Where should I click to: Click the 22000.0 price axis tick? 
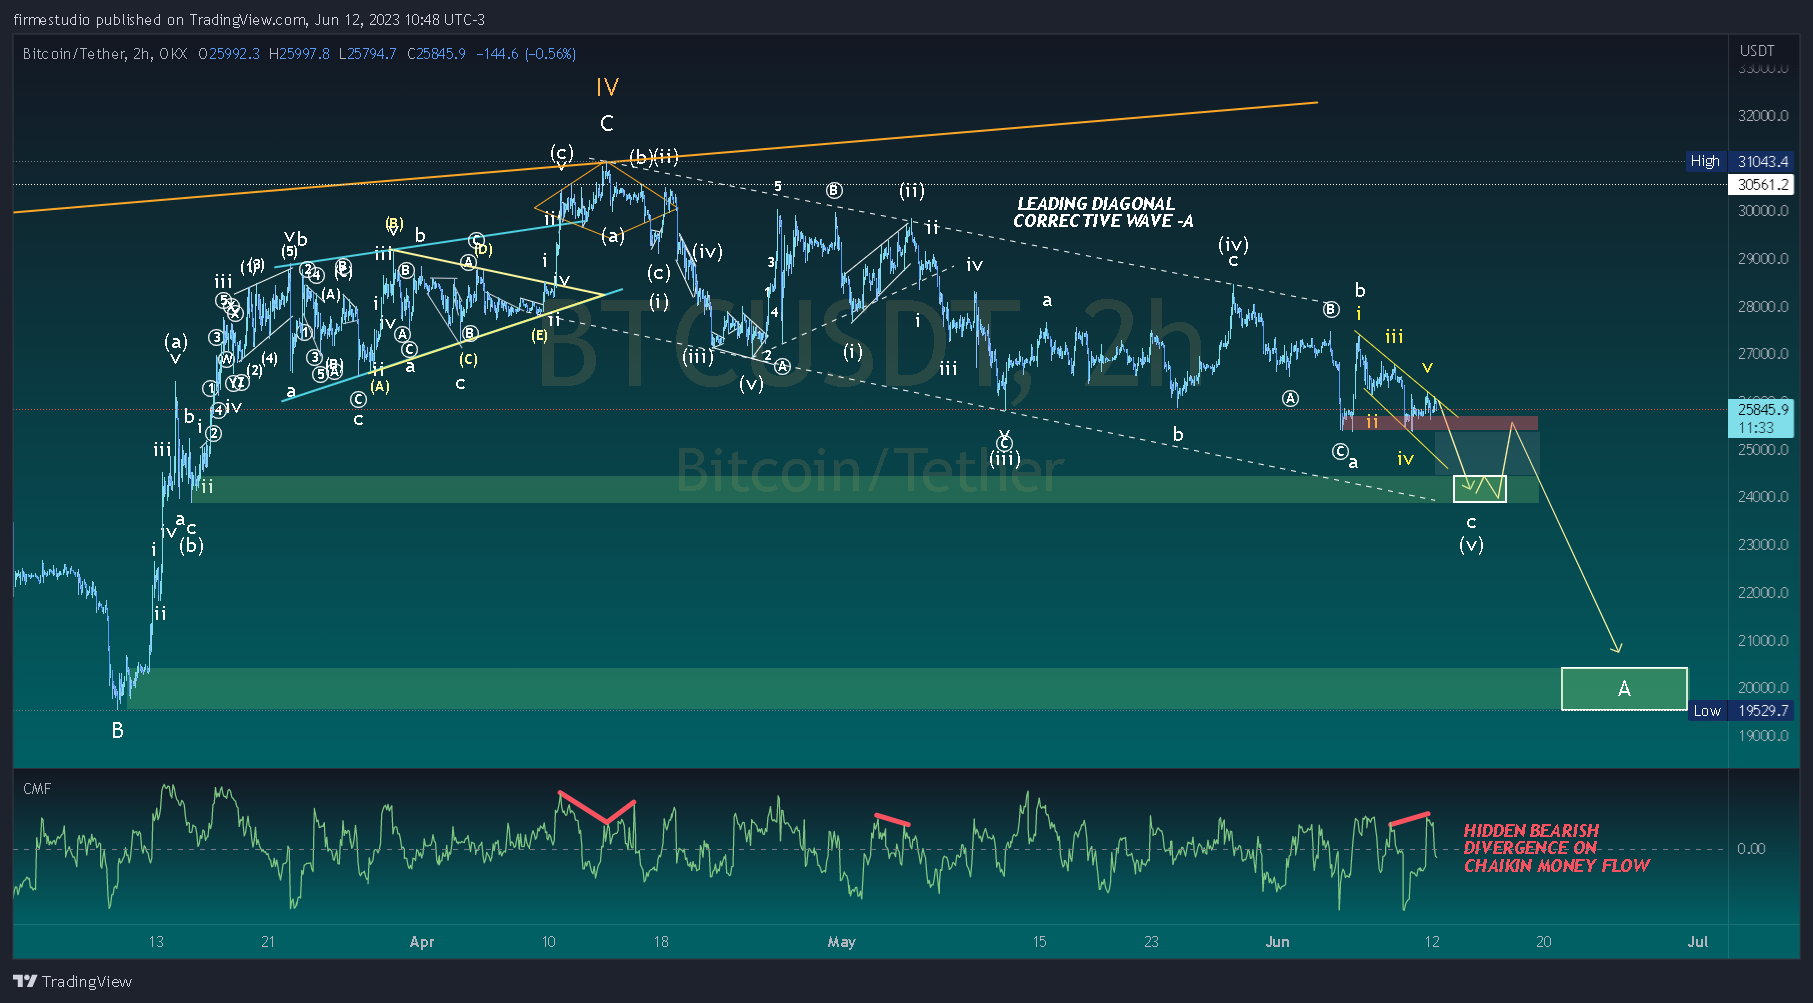pos(1763,593)
